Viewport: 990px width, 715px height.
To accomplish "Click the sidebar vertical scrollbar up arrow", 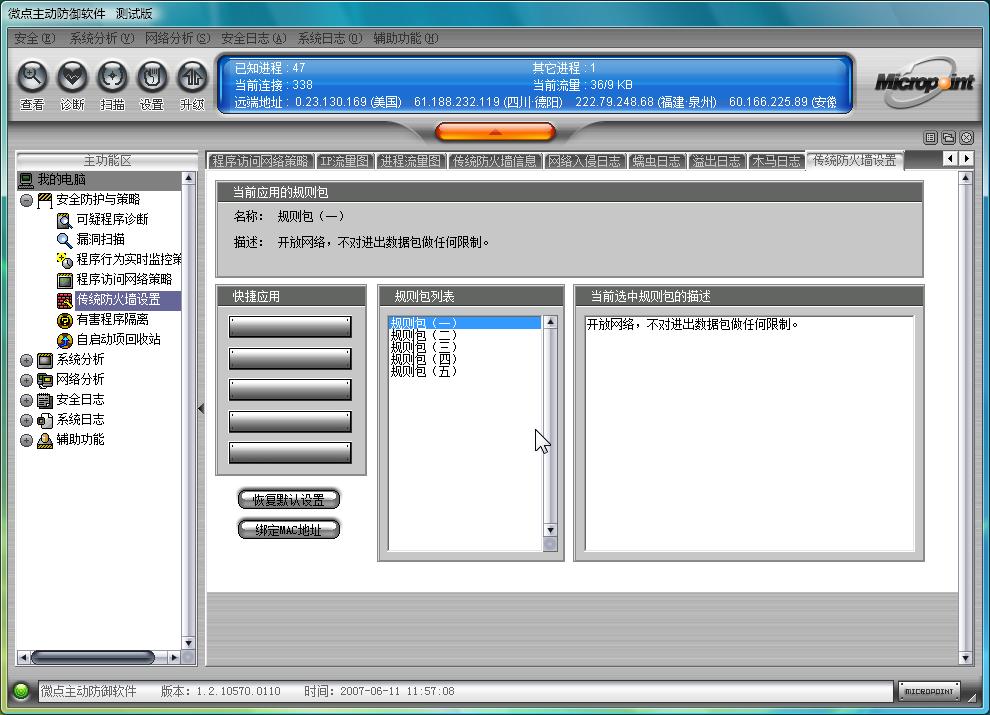I will (188, 179).
